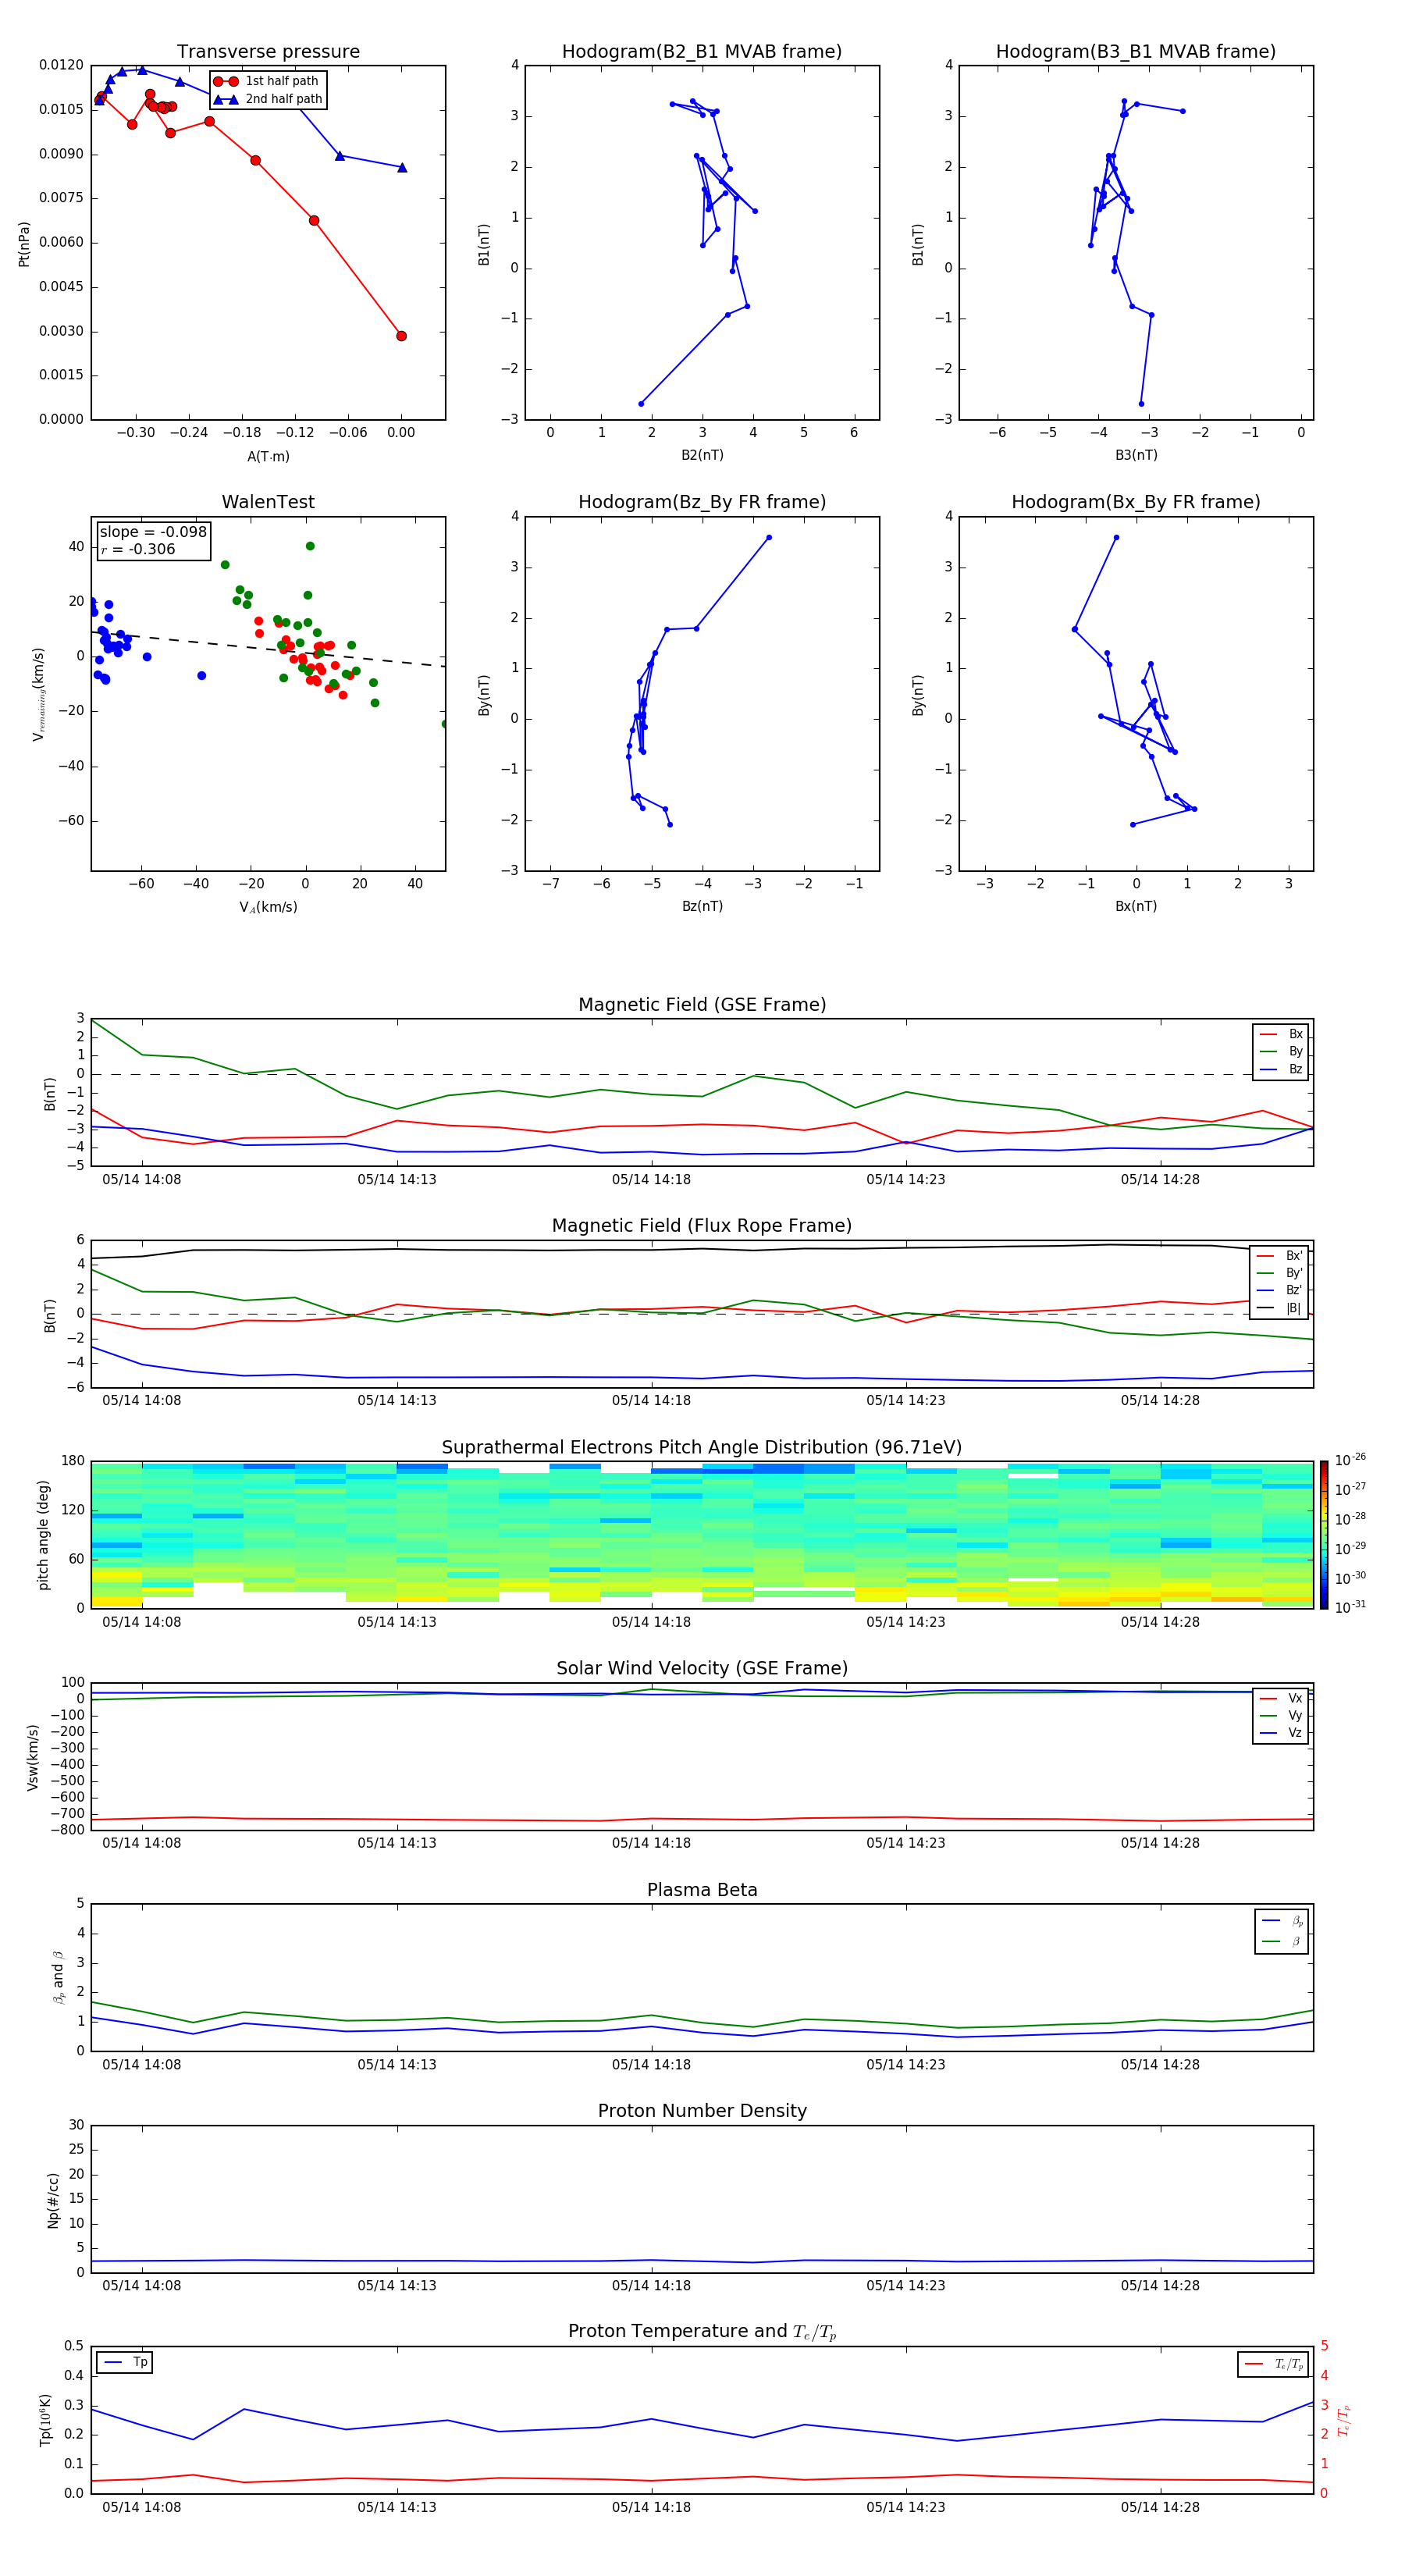Click the 'Vy' legend entry
The height and width of the screenshot is (2576, 1405).
(x=1281, y=1716)
